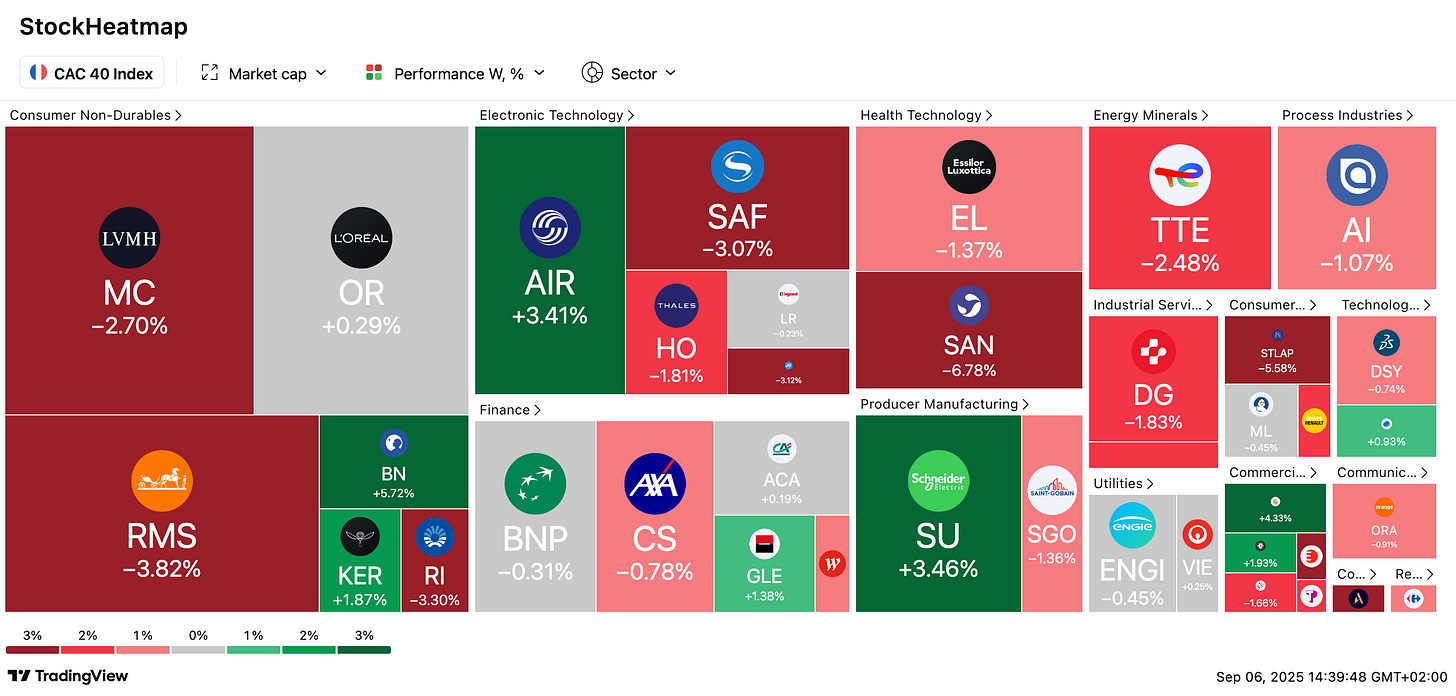
Task: Click the EssilorLuxottica logo on the EL tile
Action: (x=968, y=168)
